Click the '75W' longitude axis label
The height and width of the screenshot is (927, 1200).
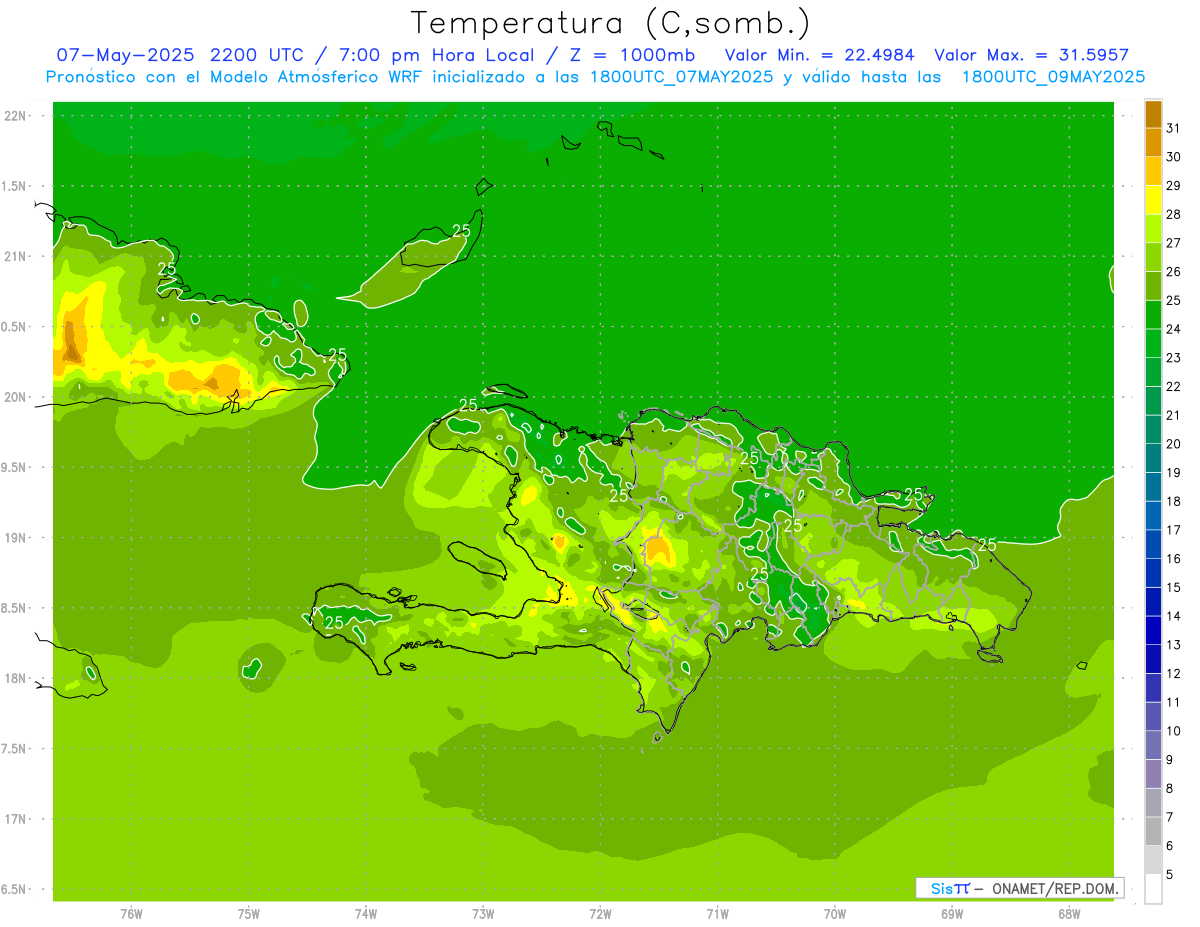point(249,913)
